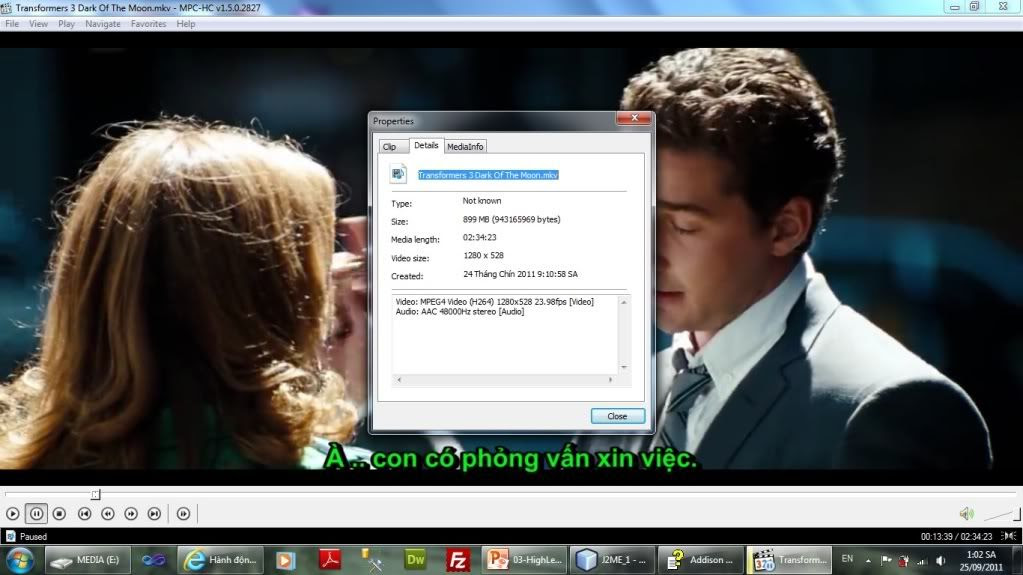Open FileZilla from taskbar
Image resolution: width=1023 pixels, height=575 pixels.
pyautogui.click(x=458, y=560)
